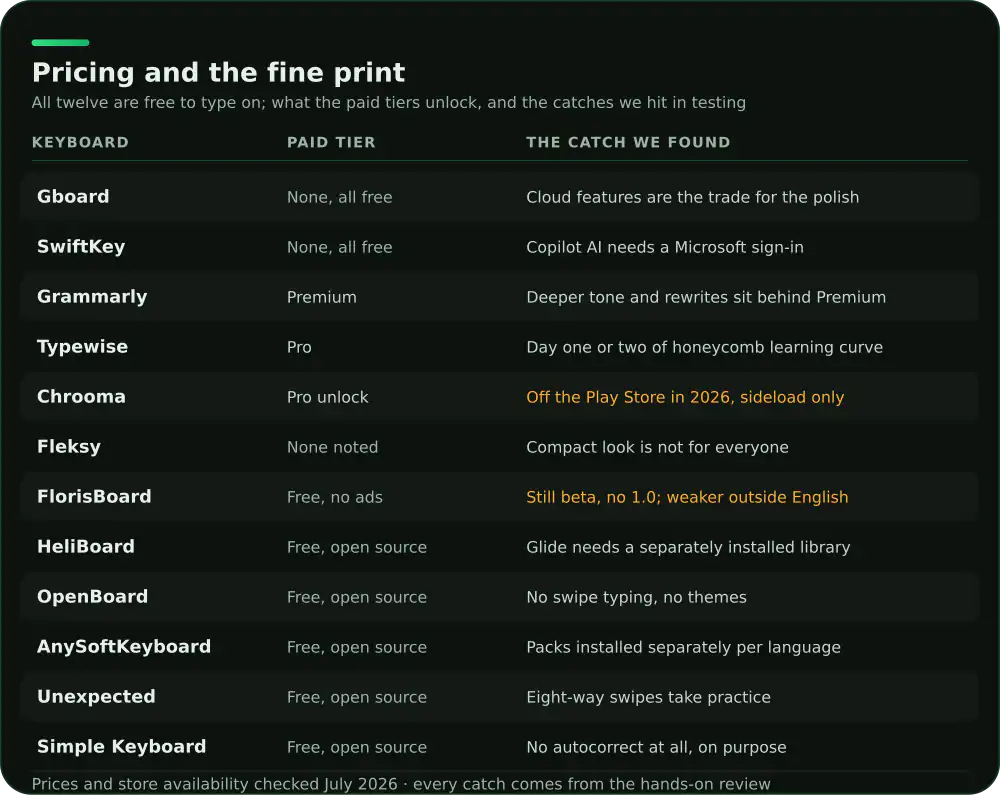The height and width of the screenshot is (795, 1000).
Task: Click the 'Pro unlock' paid tier cell
Action: click(328, 397)
